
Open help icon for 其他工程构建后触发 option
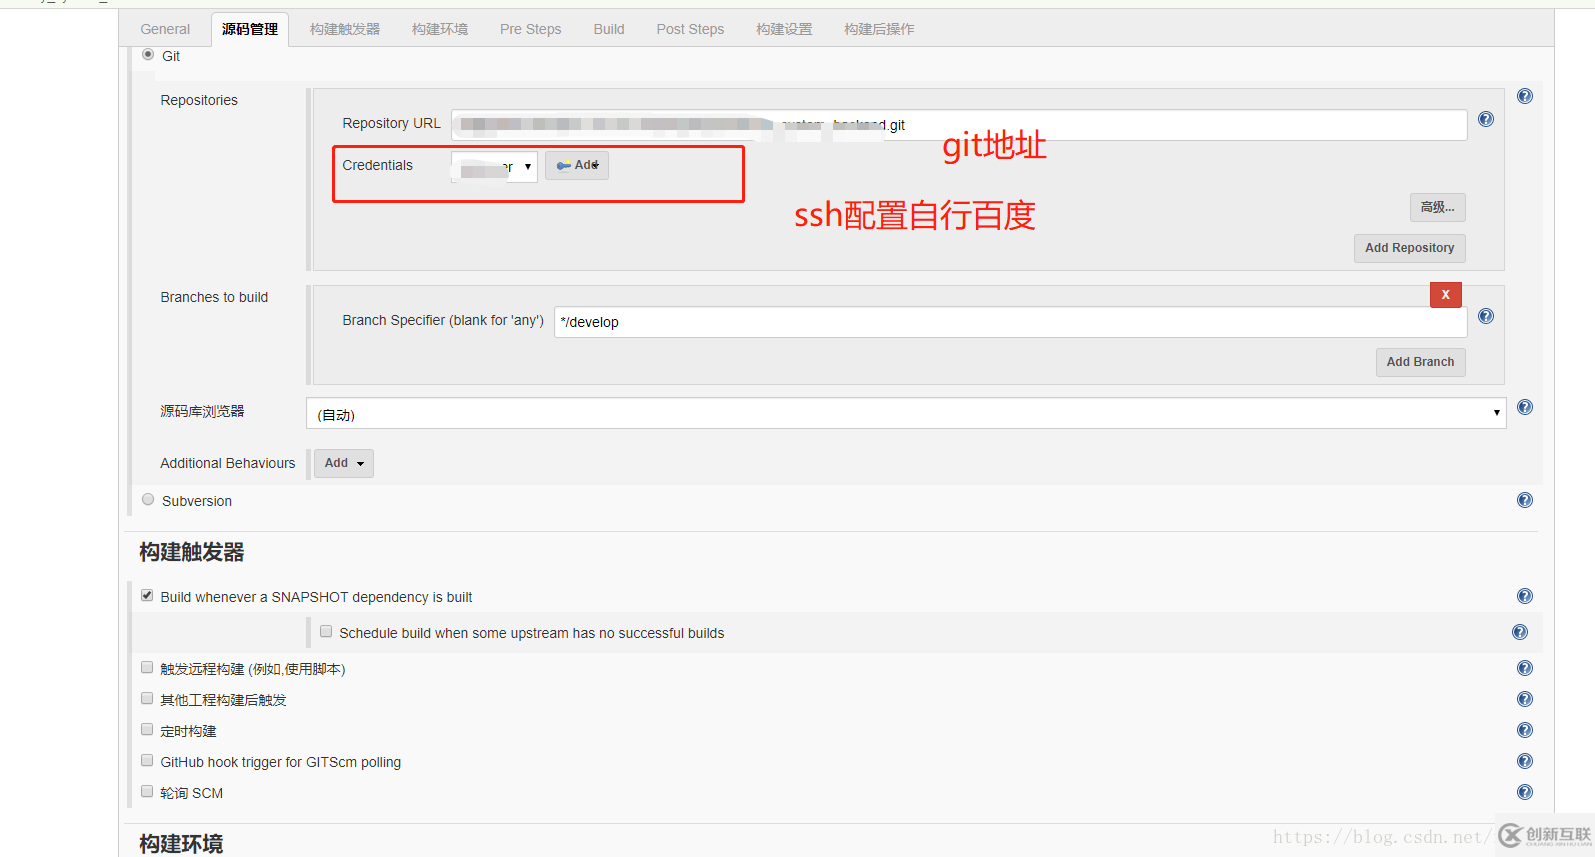coord(1524,700)
